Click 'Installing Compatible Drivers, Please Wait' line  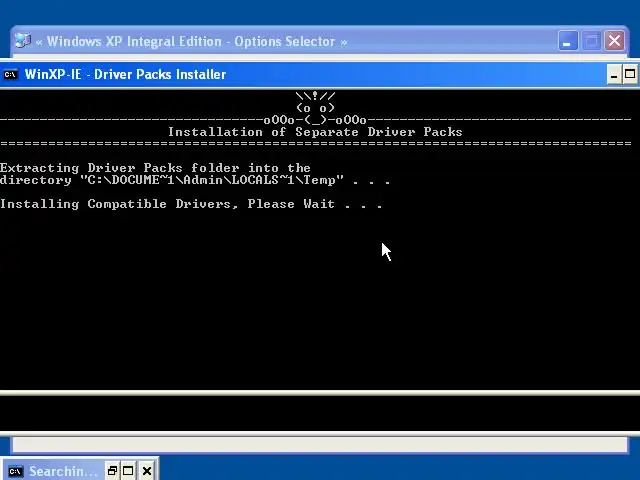coord(191,204)
